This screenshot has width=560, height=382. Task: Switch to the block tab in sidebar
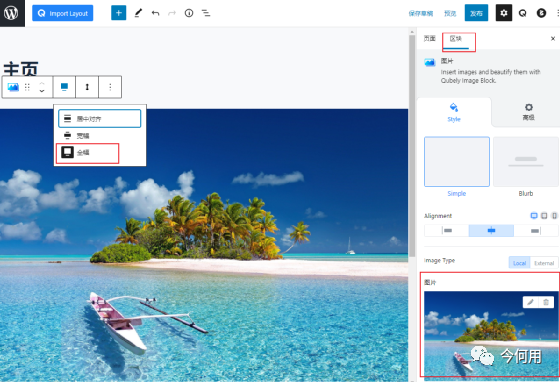456,39
